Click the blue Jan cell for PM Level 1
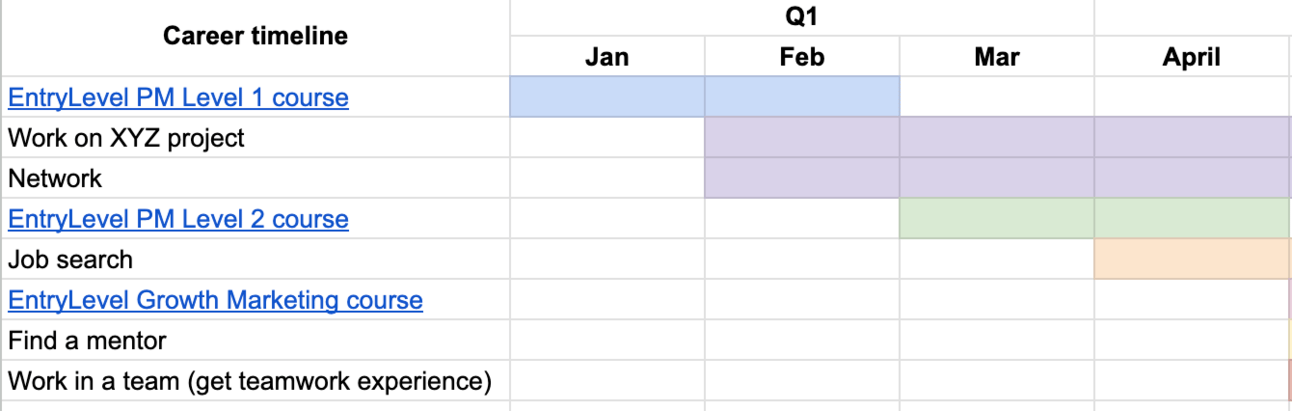This screenshot has height=411, width=1292. pyautogui.click(x=607, y=97)
